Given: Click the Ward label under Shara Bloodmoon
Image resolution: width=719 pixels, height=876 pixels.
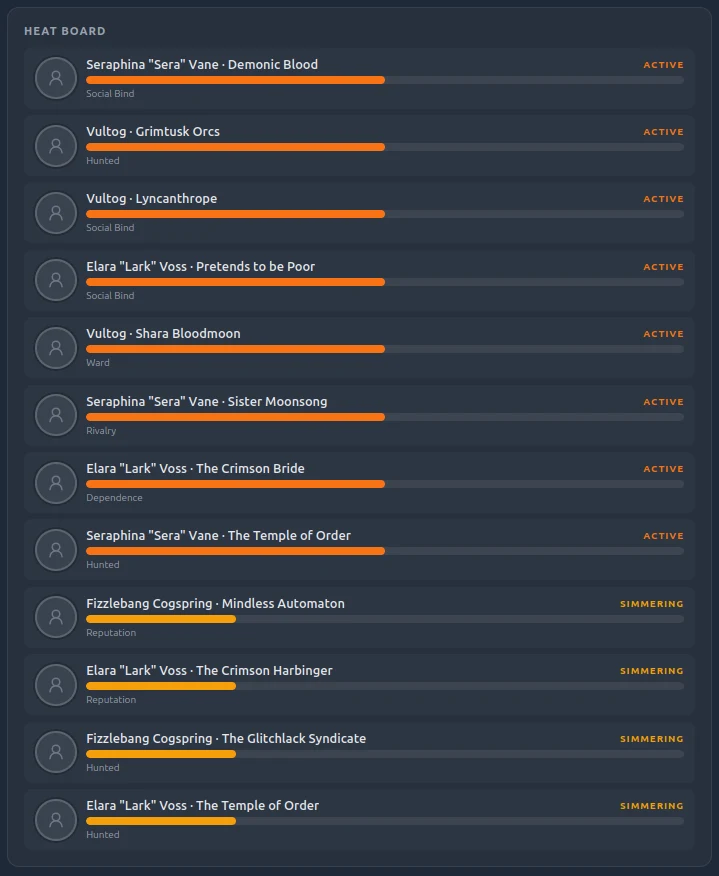Looking at the screenshot, I should point(98,363).
